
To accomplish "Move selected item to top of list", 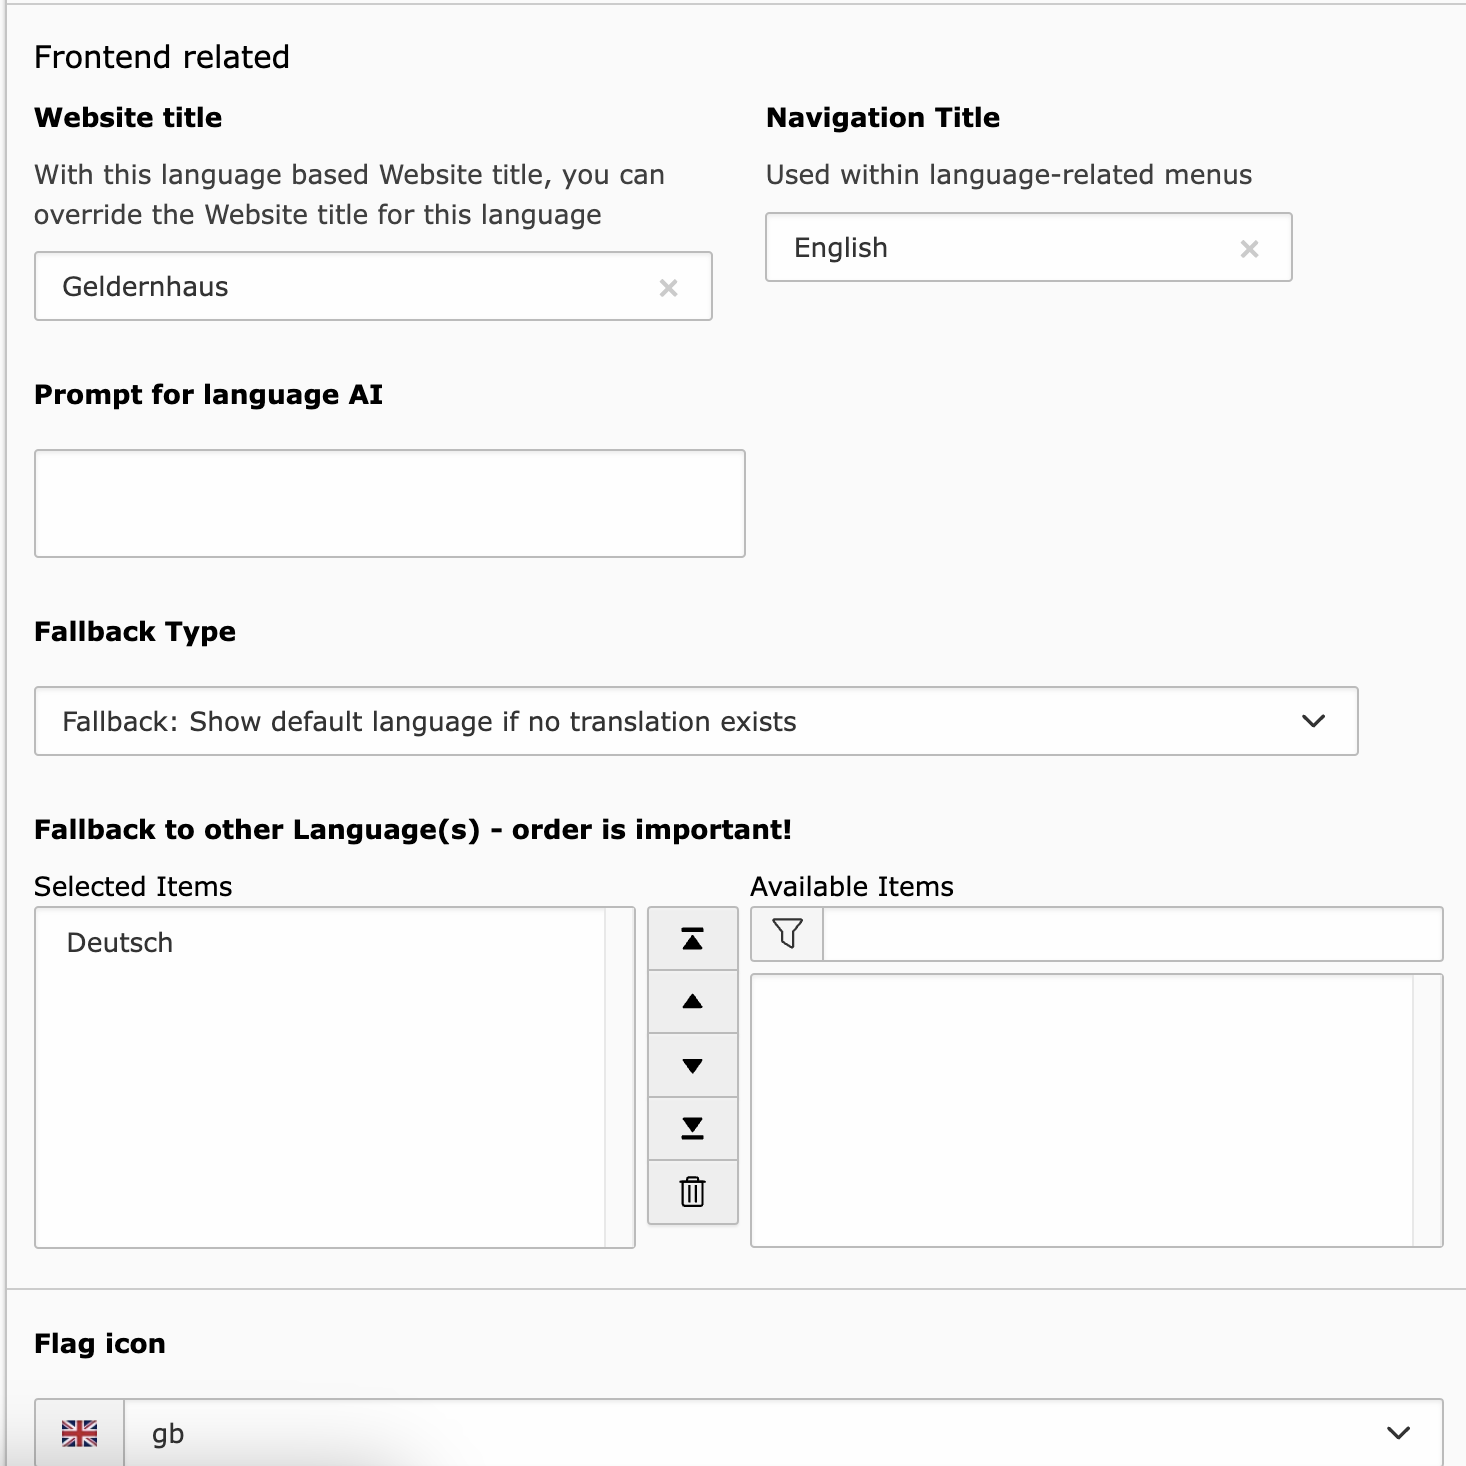I will click(x=692, y=939).
